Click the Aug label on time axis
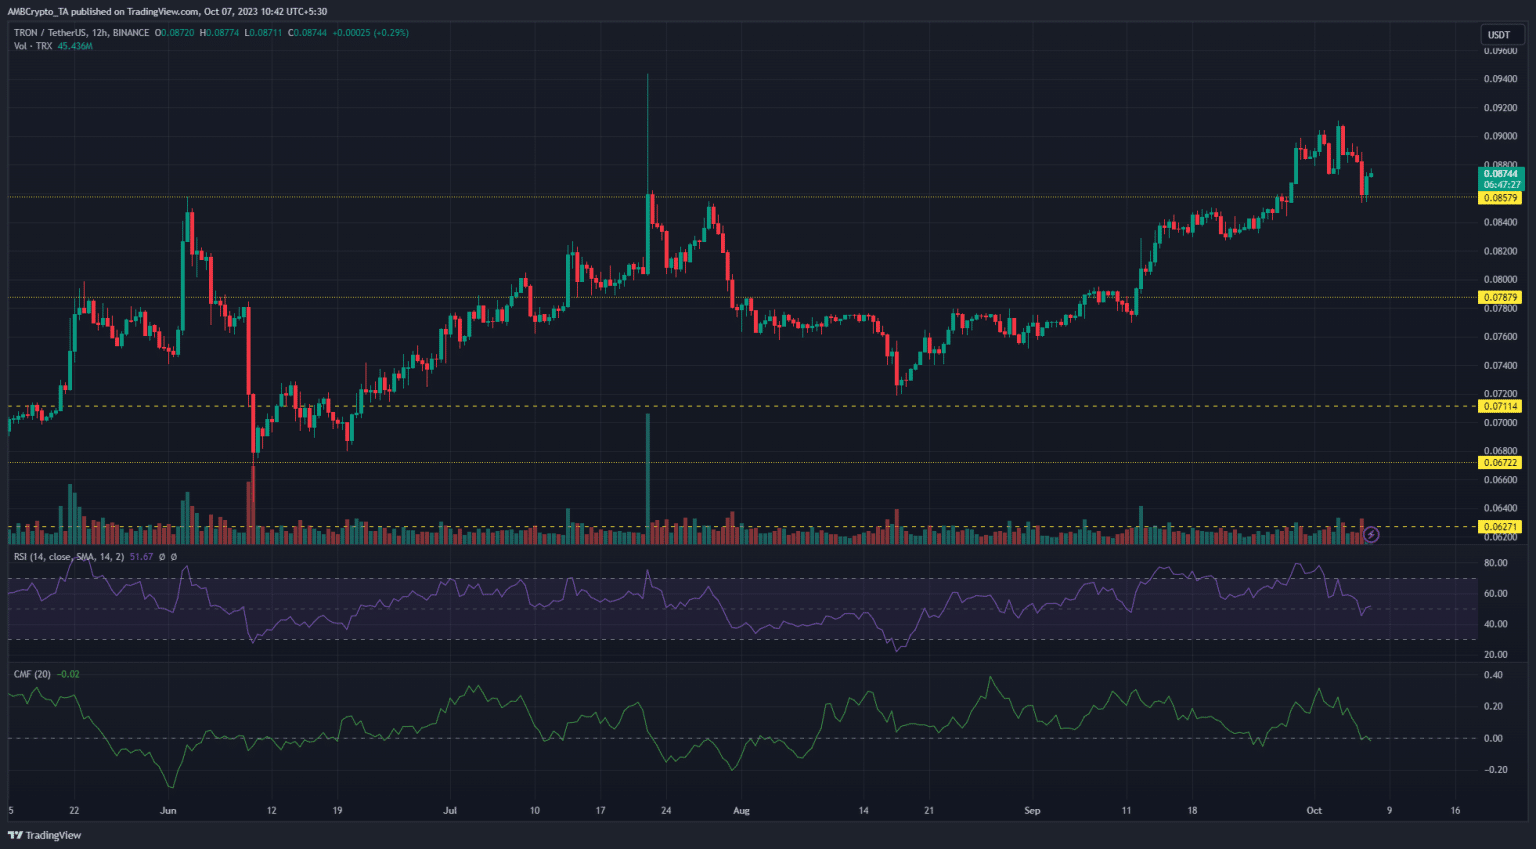The height and width of the screenshot is (849, 1536). [x=741, y=811]
